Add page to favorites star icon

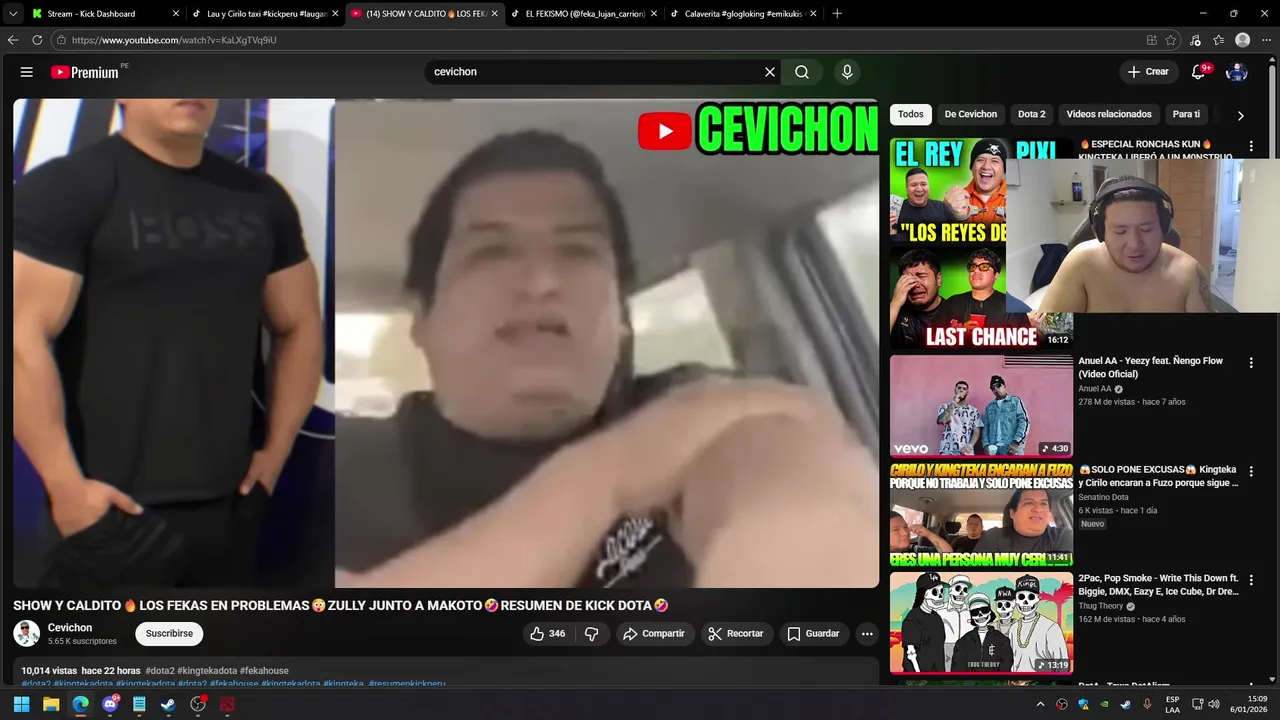click(x=1173, y=40)
